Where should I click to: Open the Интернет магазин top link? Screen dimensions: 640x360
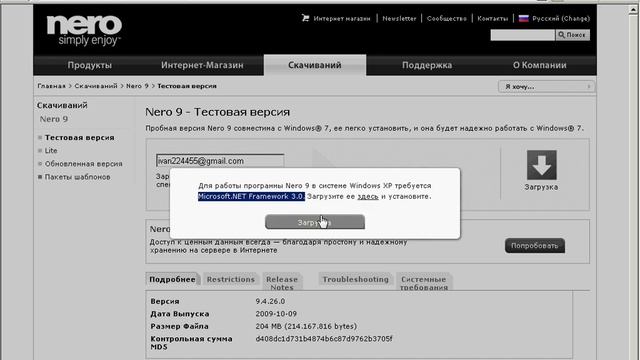click(342, 18)
